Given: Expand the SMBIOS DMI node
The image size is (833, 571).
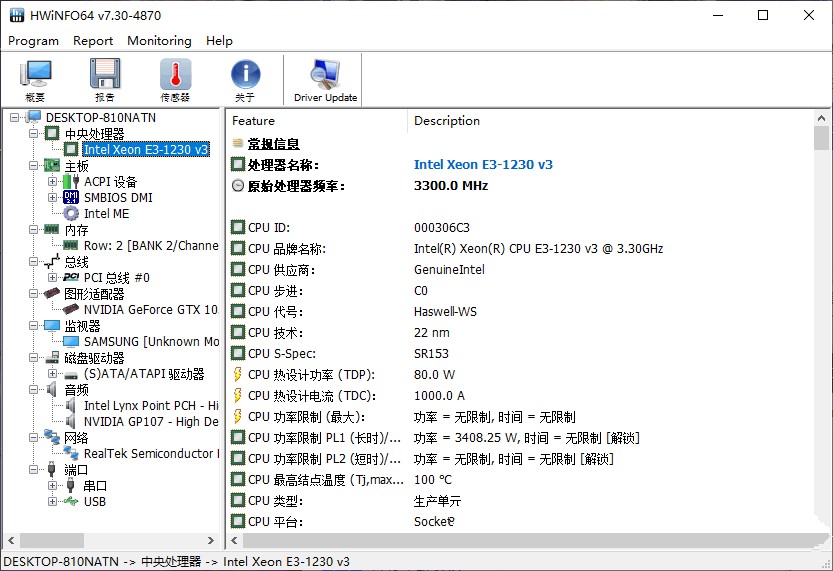Looking at the screenshot, I should [x=52, y=198].
